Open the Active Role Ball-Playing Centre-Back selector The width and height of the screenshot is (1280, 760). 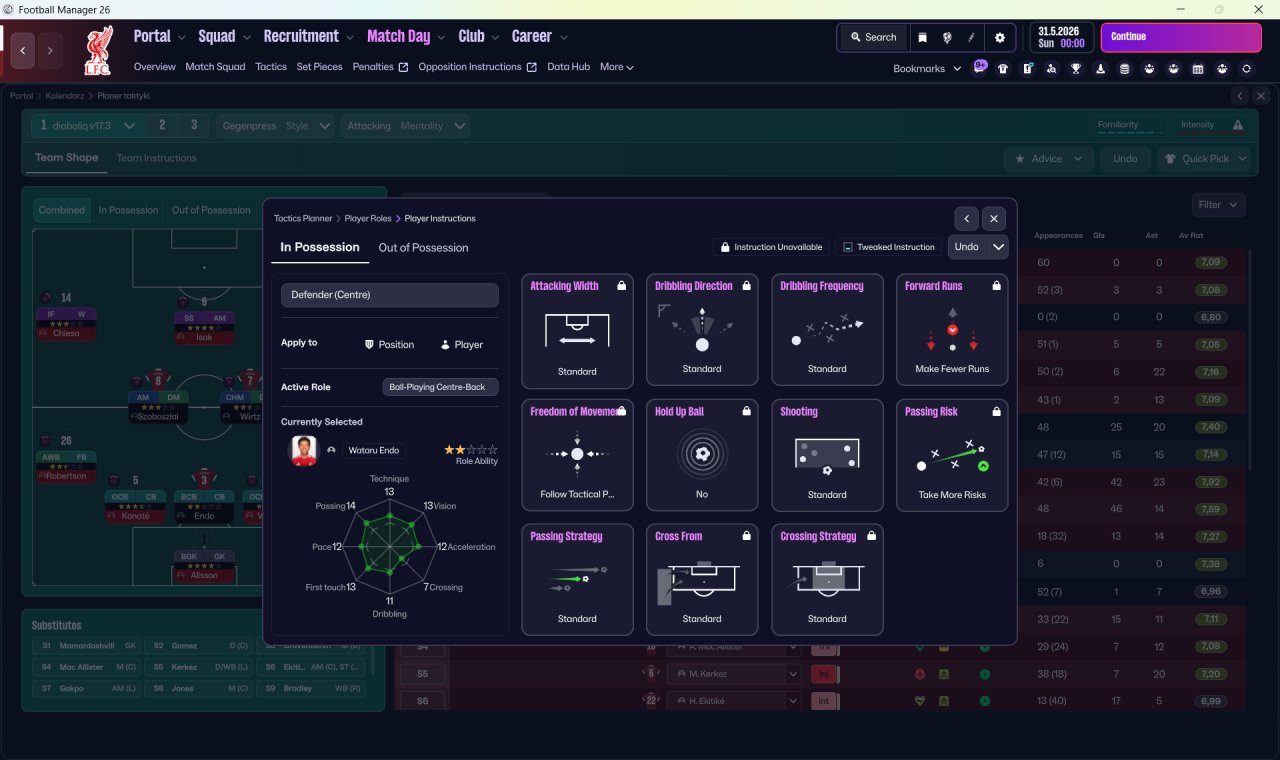click(440, 387)
